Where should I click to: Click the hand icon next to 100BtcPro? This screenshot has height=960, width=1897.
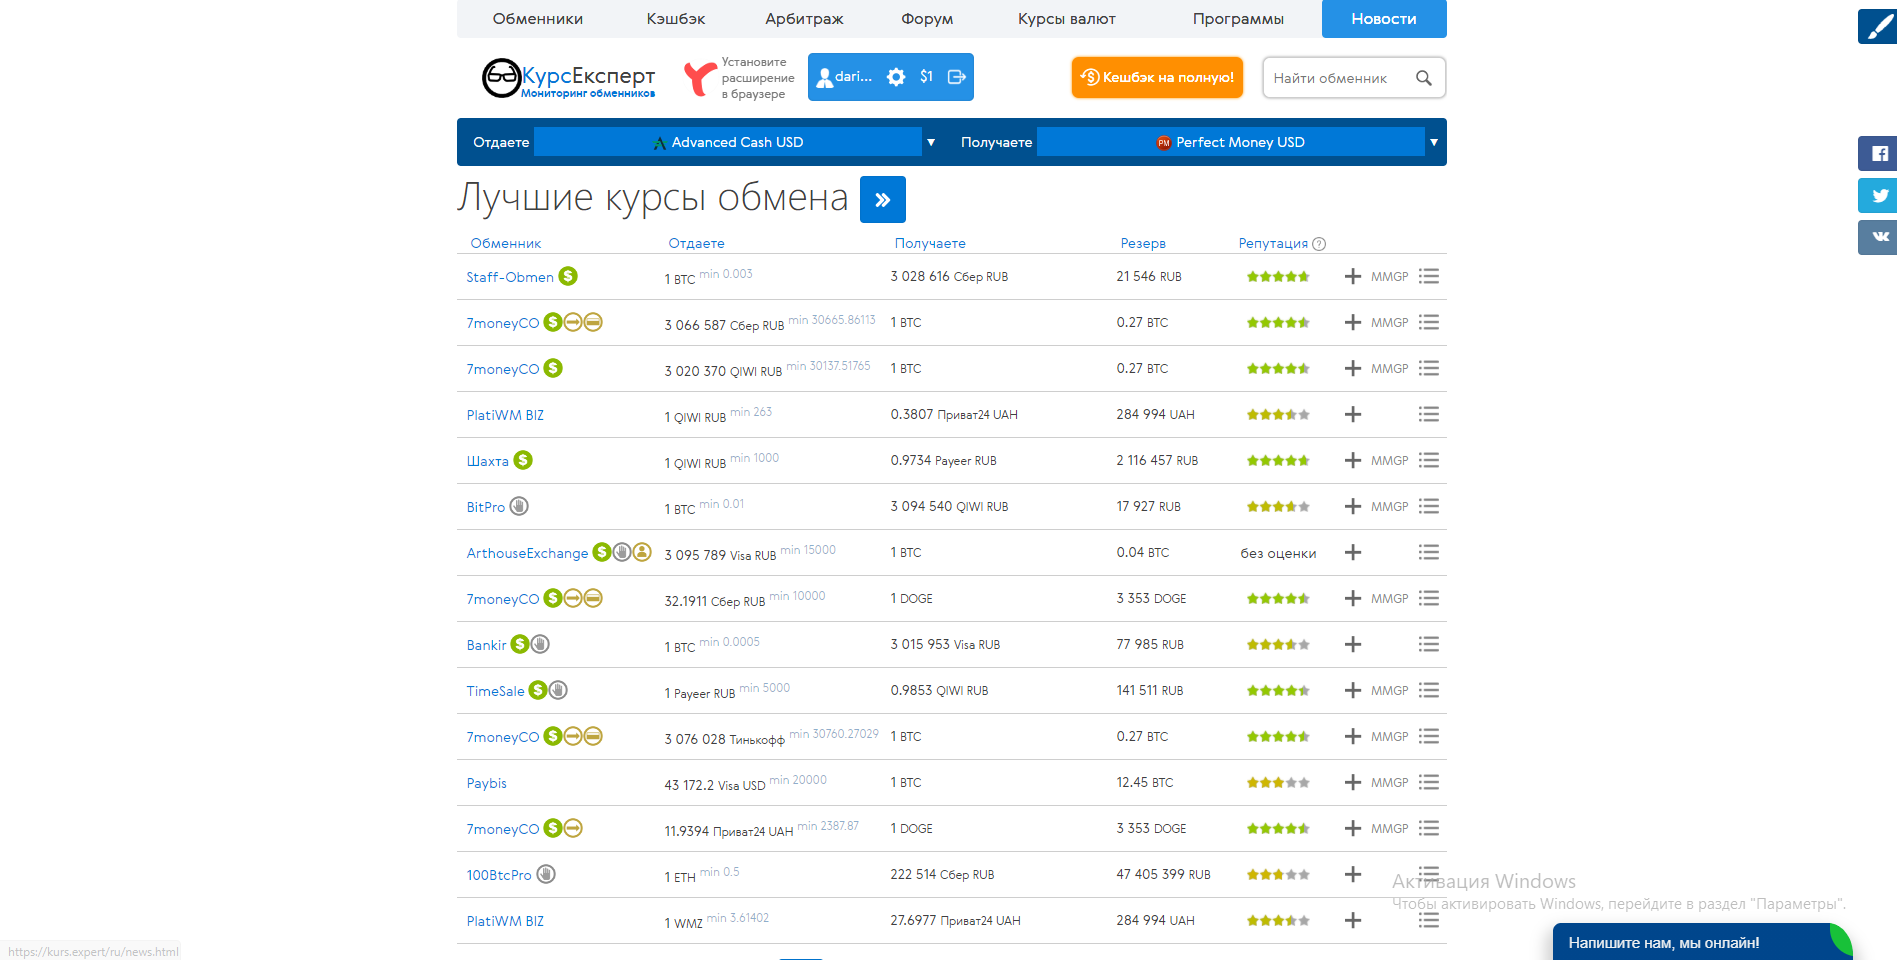point(546,874)
